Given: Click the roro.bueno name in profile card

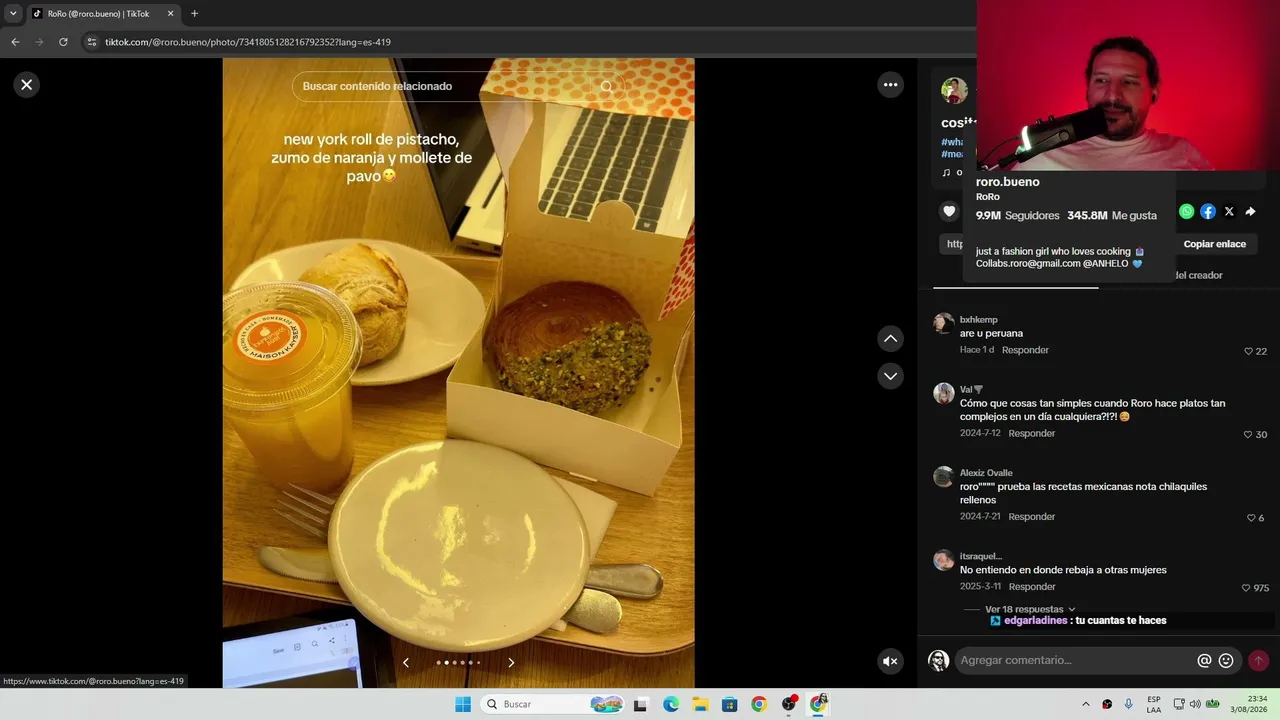Looking at the screenshot, I should [1007, 182].
